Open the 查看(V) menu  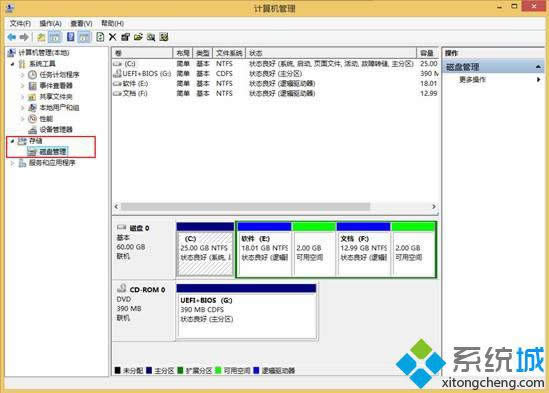tap(81, 23)
